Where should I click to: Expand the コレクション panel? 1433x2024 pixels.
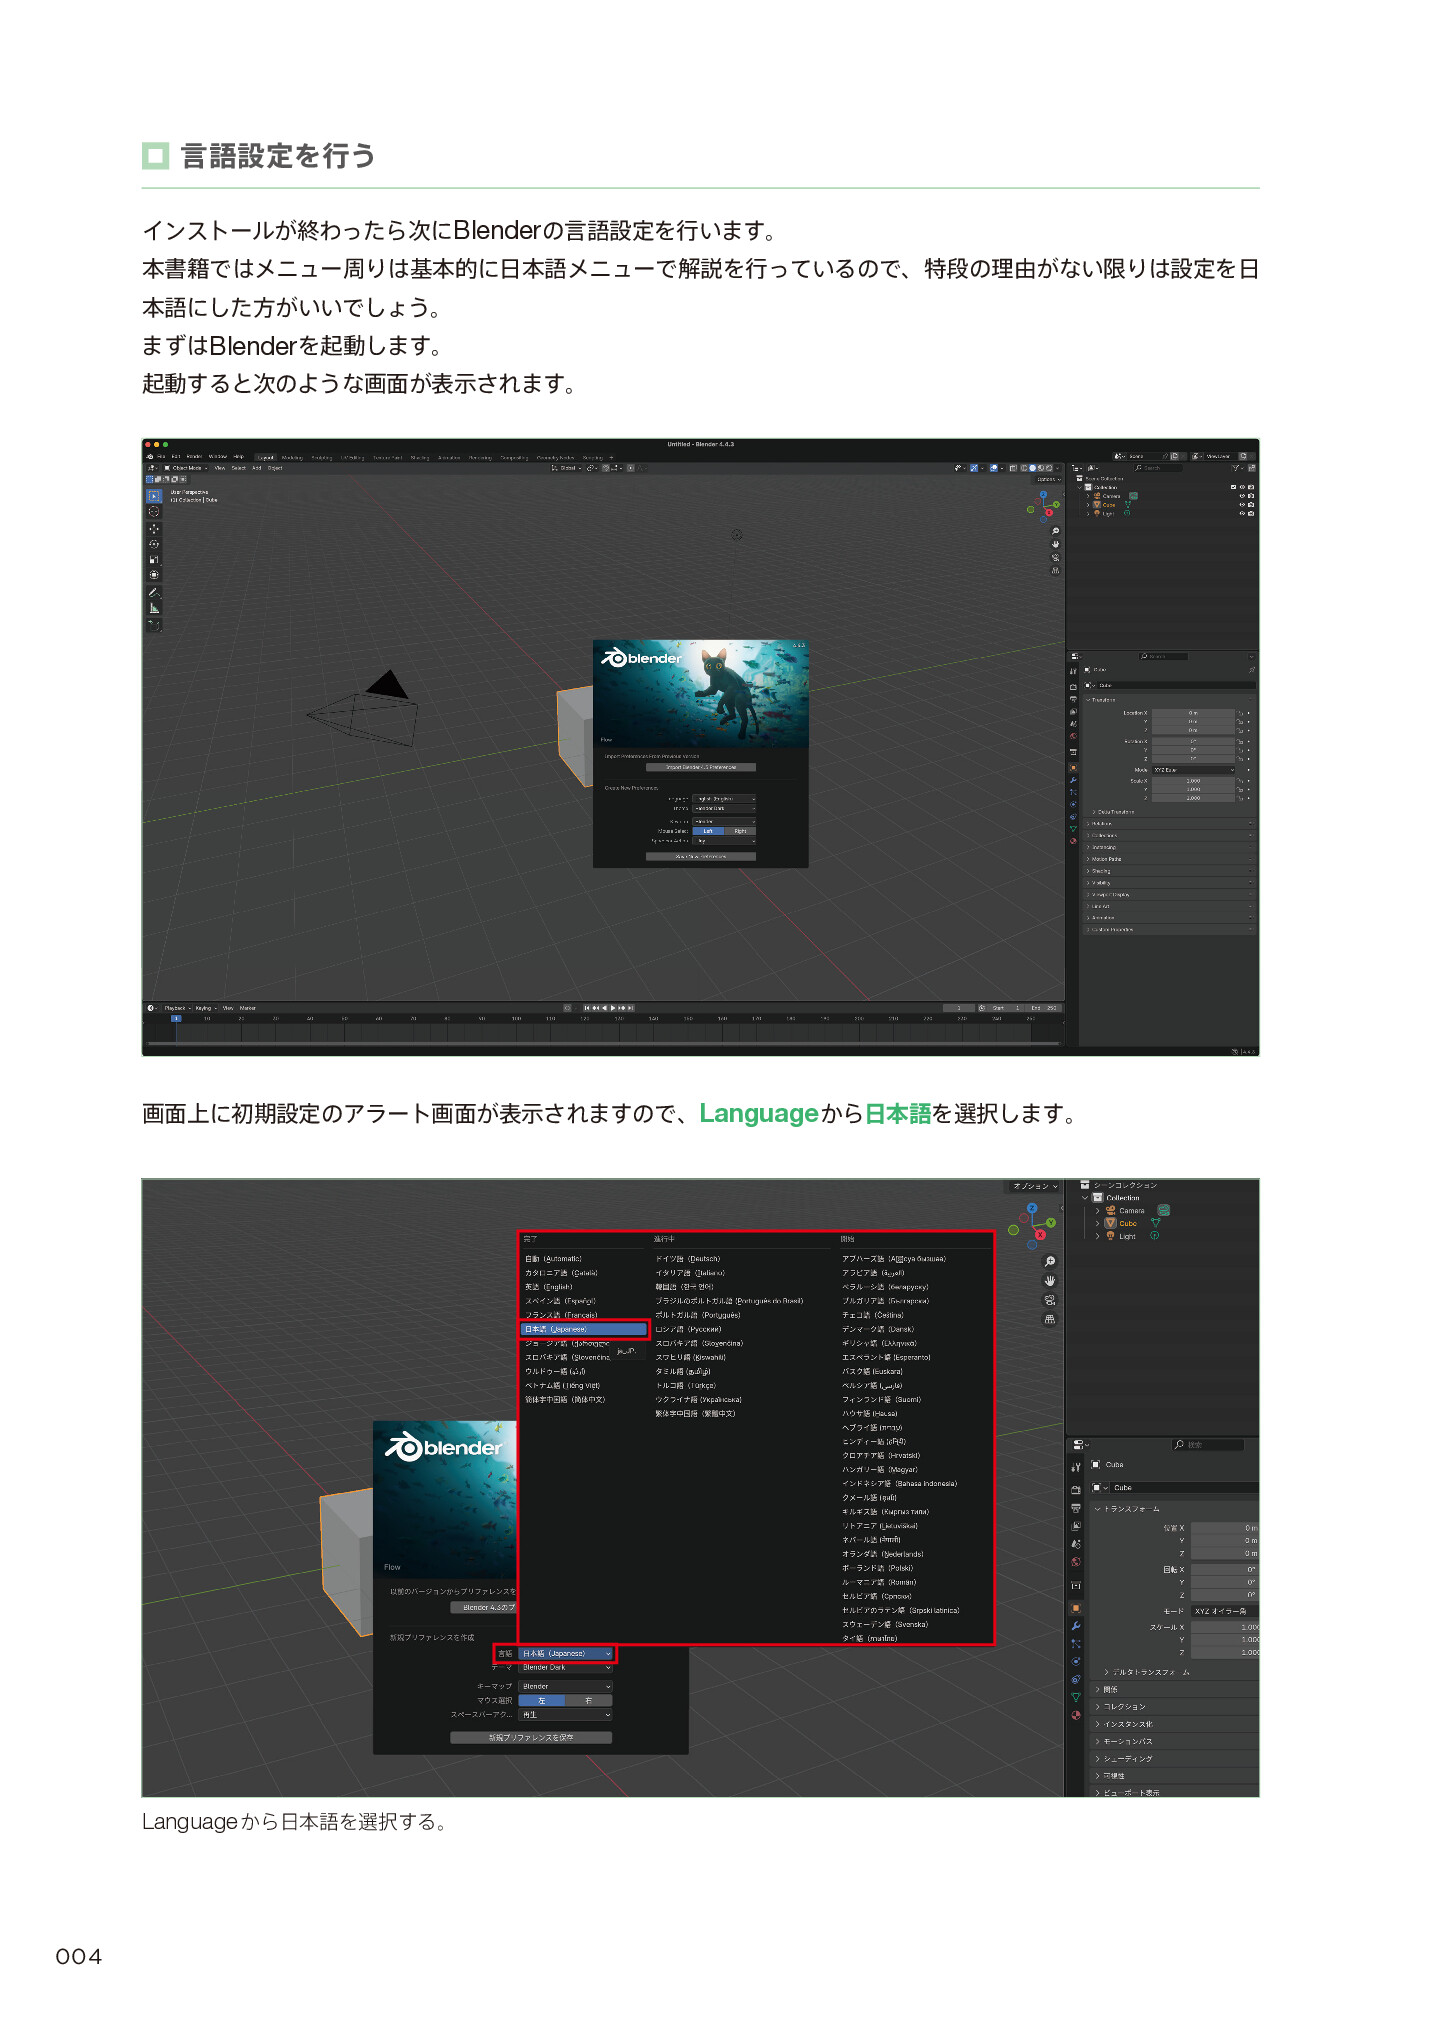tap(1125, 1707)
